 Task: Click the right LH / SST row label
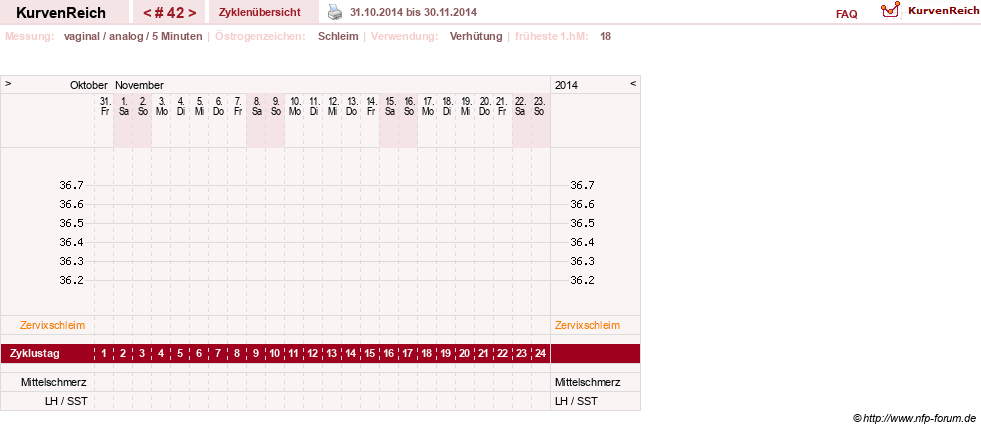(x=576, y=401)
